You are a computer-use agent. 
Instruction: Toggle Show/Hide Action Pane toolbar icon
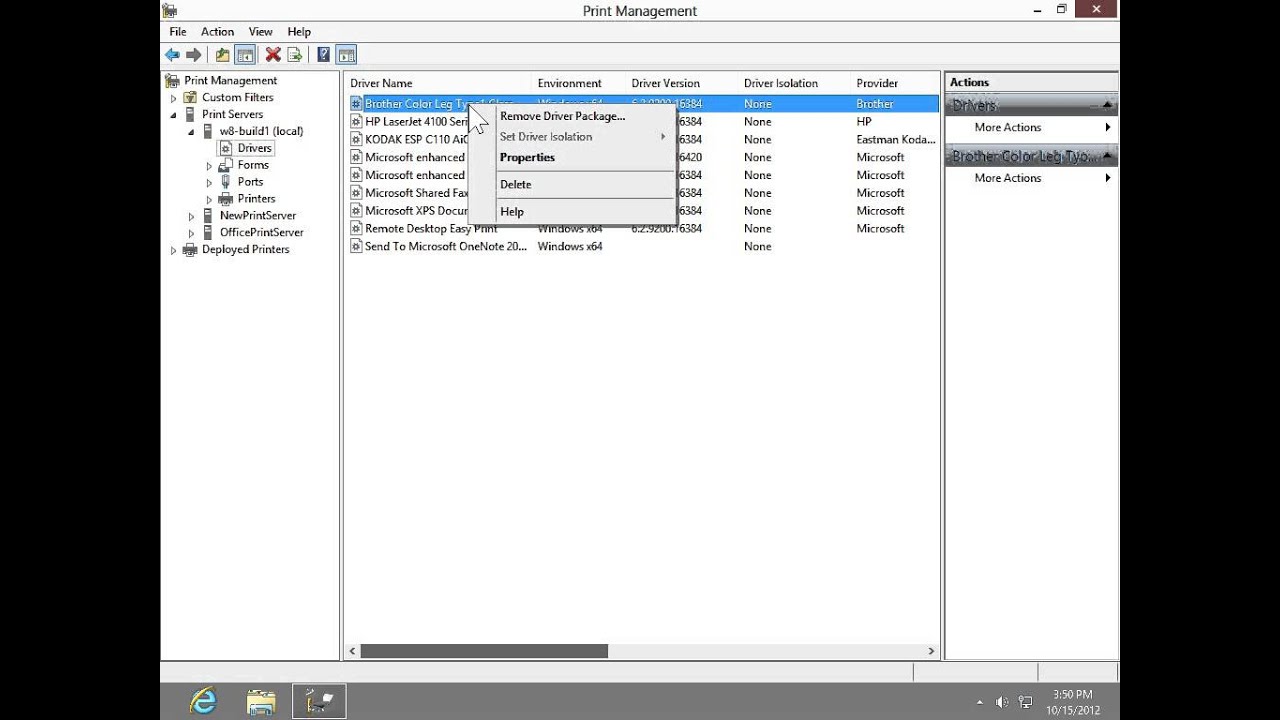click(346, 55)
